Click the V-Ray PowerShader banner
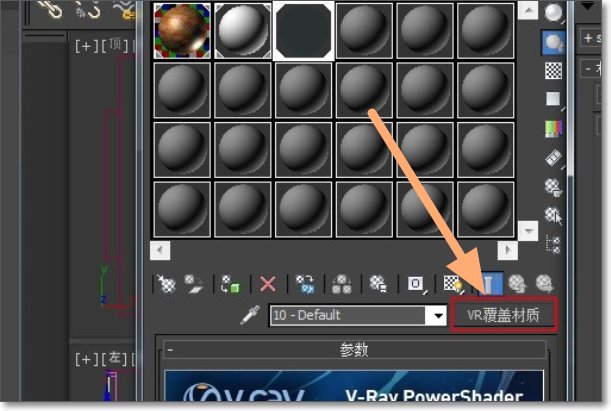Image resolution: width=611 pixels, height=411 pixels. [354, 386]
